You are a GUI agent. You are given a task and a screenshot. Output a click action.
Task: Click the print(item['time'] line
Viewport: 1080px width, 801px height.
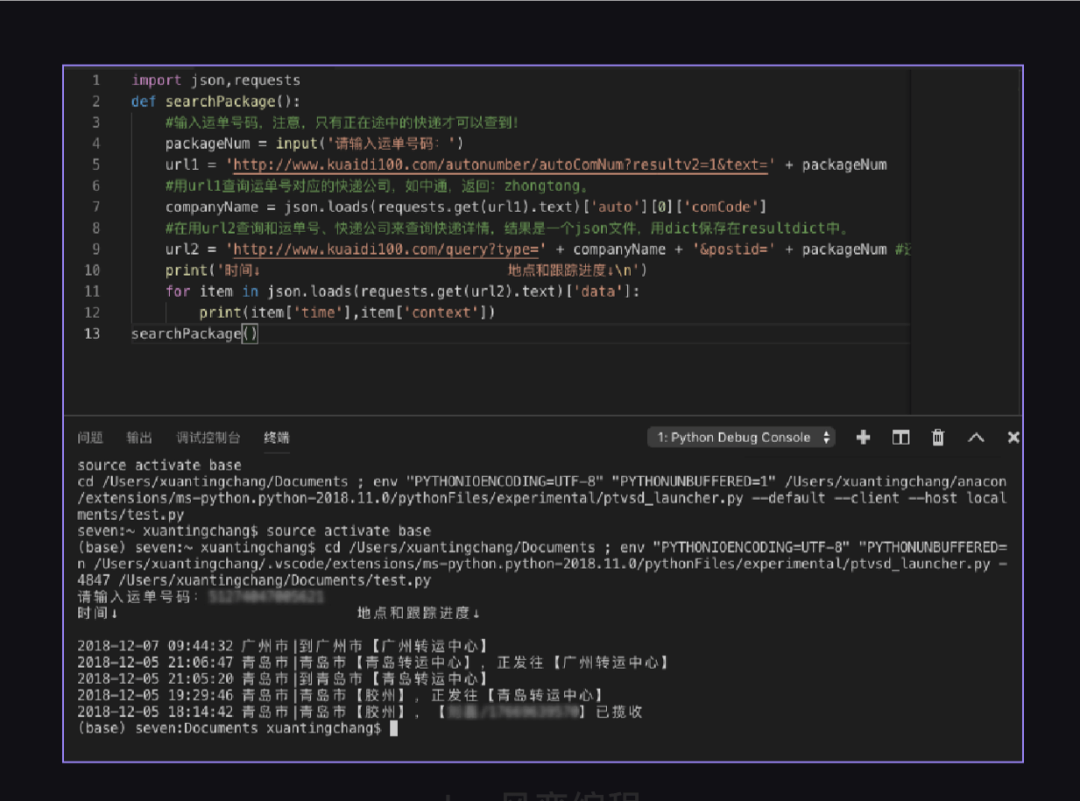347,313
